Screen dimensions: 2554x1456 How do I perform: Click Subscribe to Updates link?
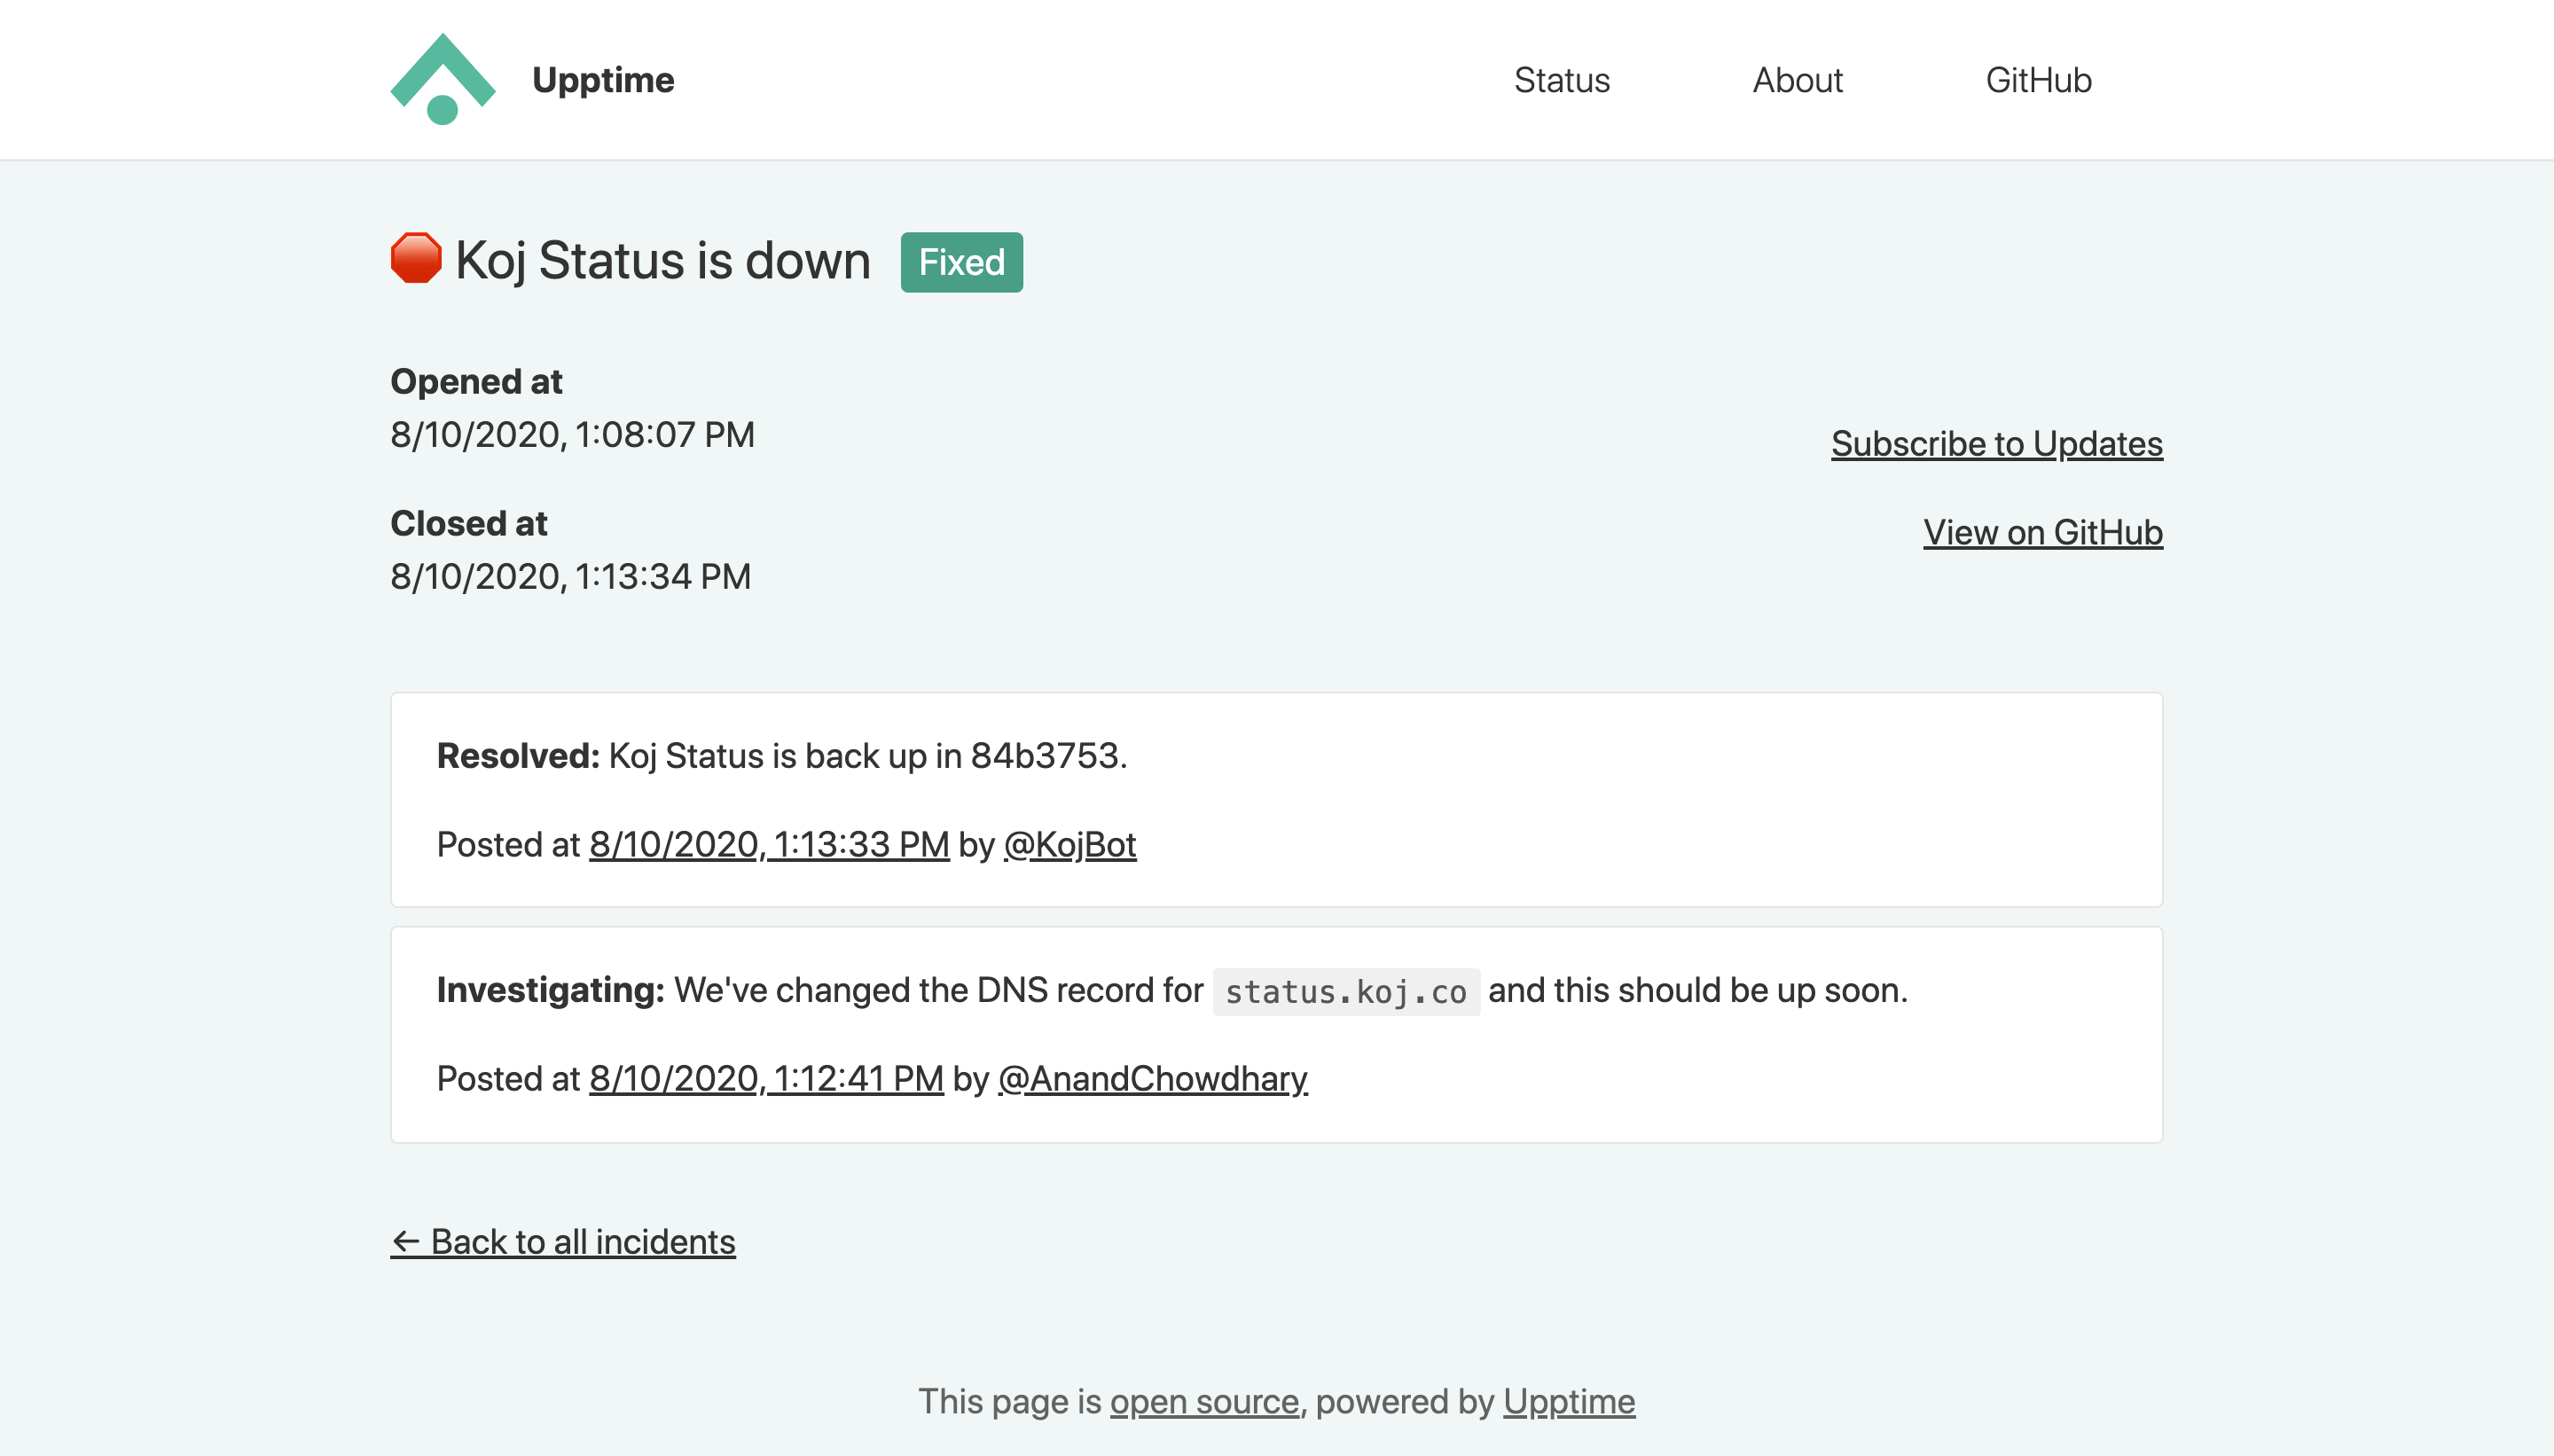click(1996, 443)
